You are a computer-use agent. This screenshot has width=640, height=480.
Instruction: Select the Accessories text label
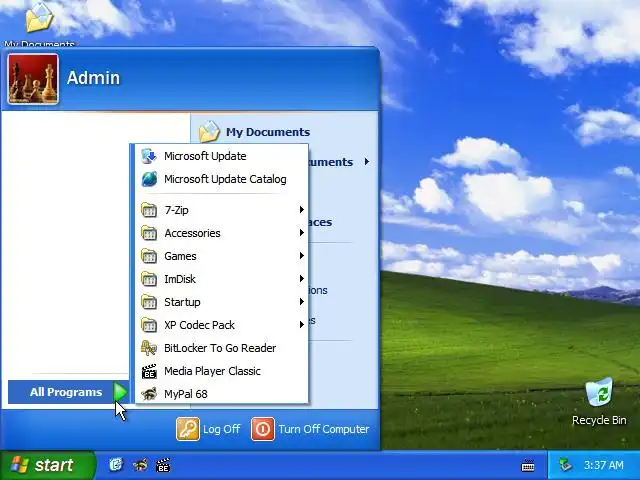[192, 233]
